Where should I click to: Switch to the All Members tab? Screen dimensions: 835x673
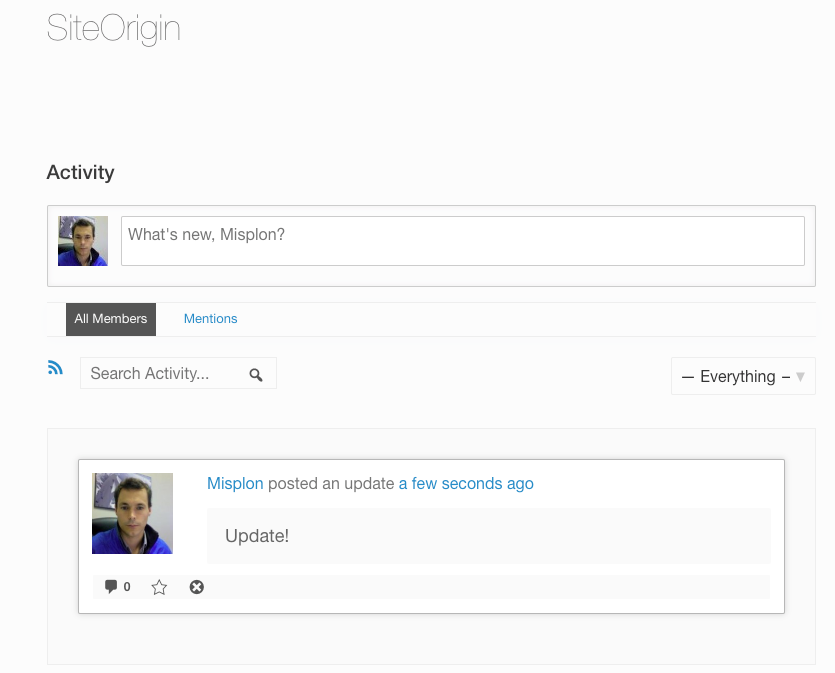coord(111,319)
